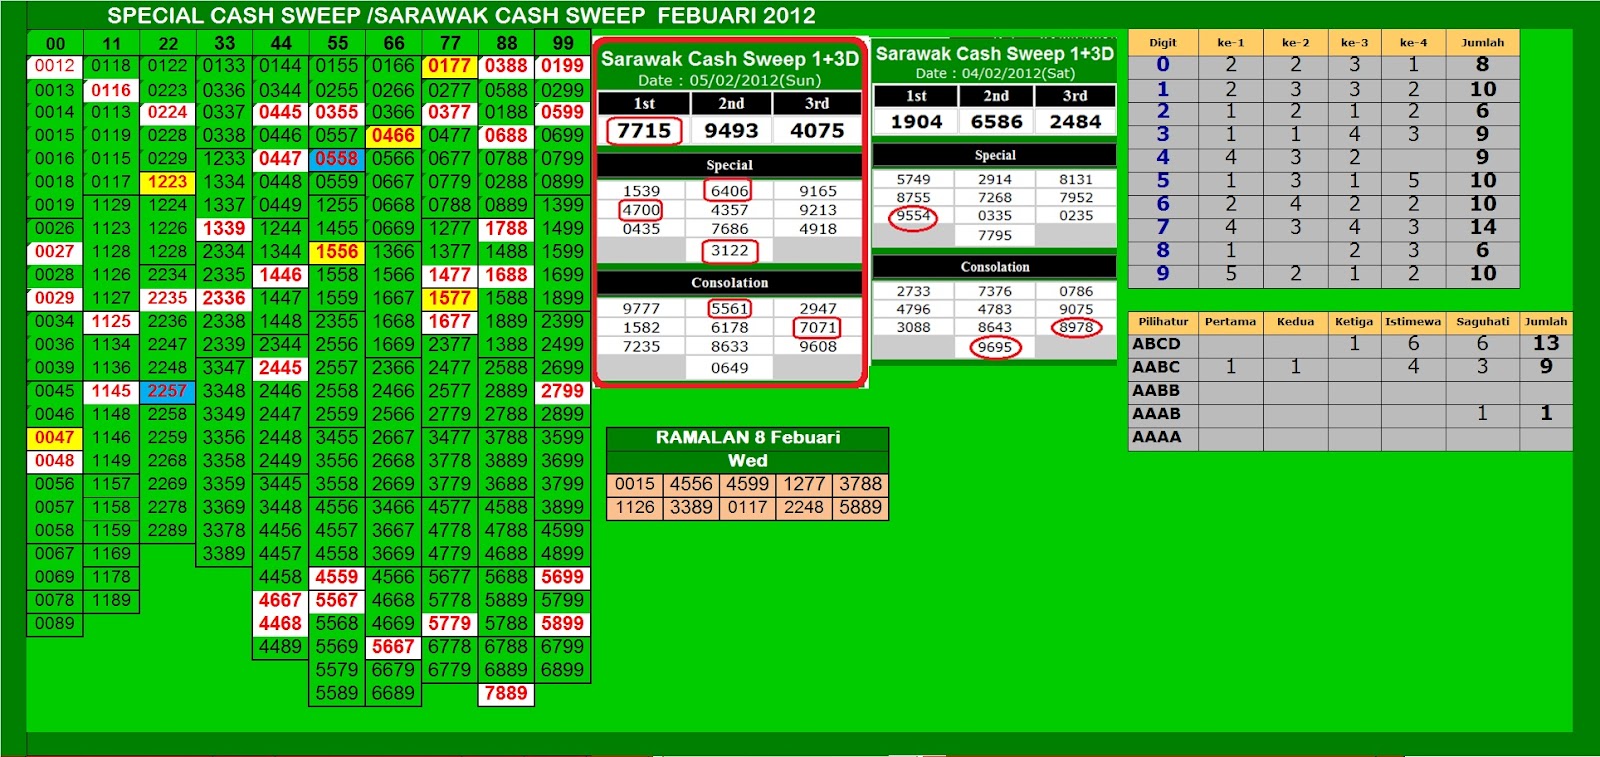Click the yellow highlighted cell 0177

coord(449,66)
